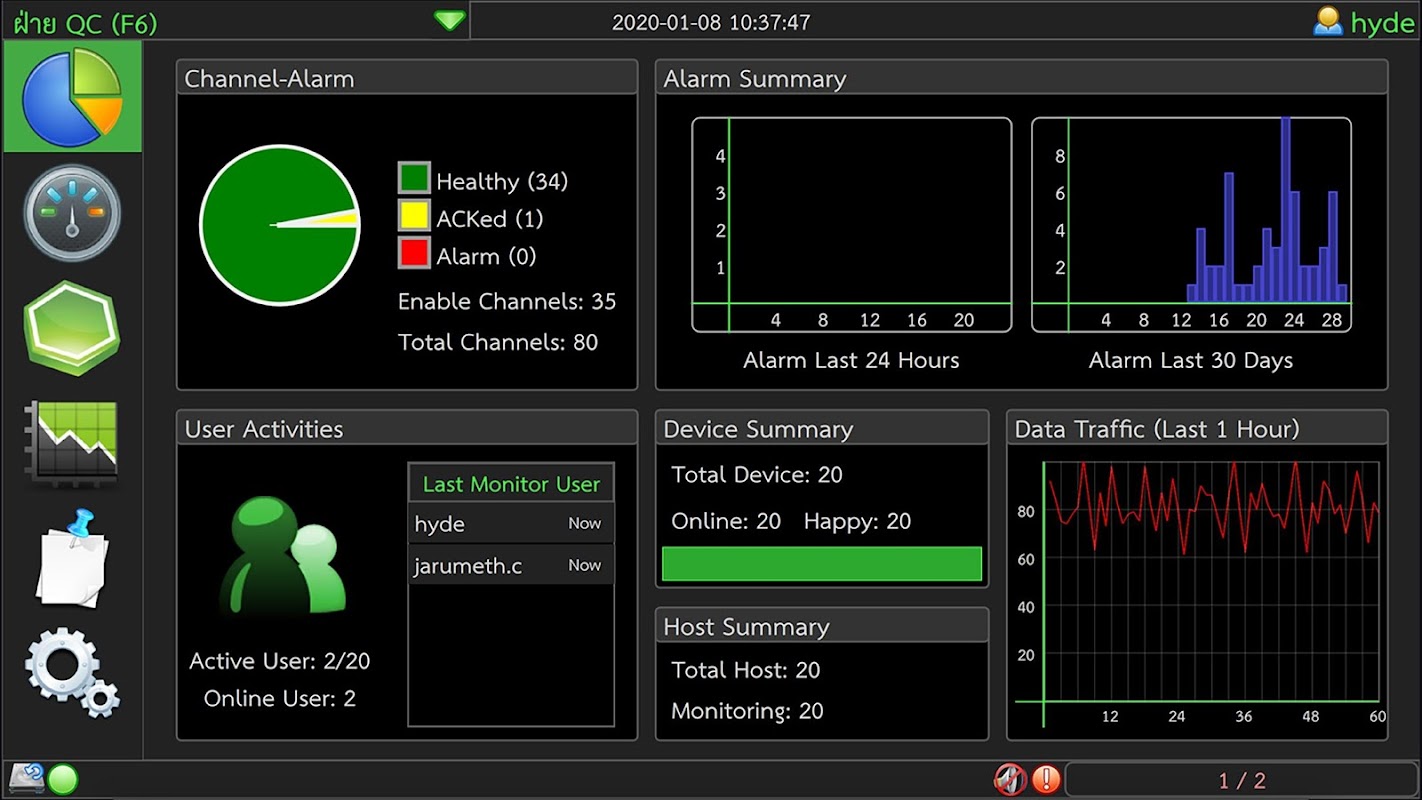This screenshot has height=800, width=1422.
Task: Click the green status indicator light
Action: (63, 779)
